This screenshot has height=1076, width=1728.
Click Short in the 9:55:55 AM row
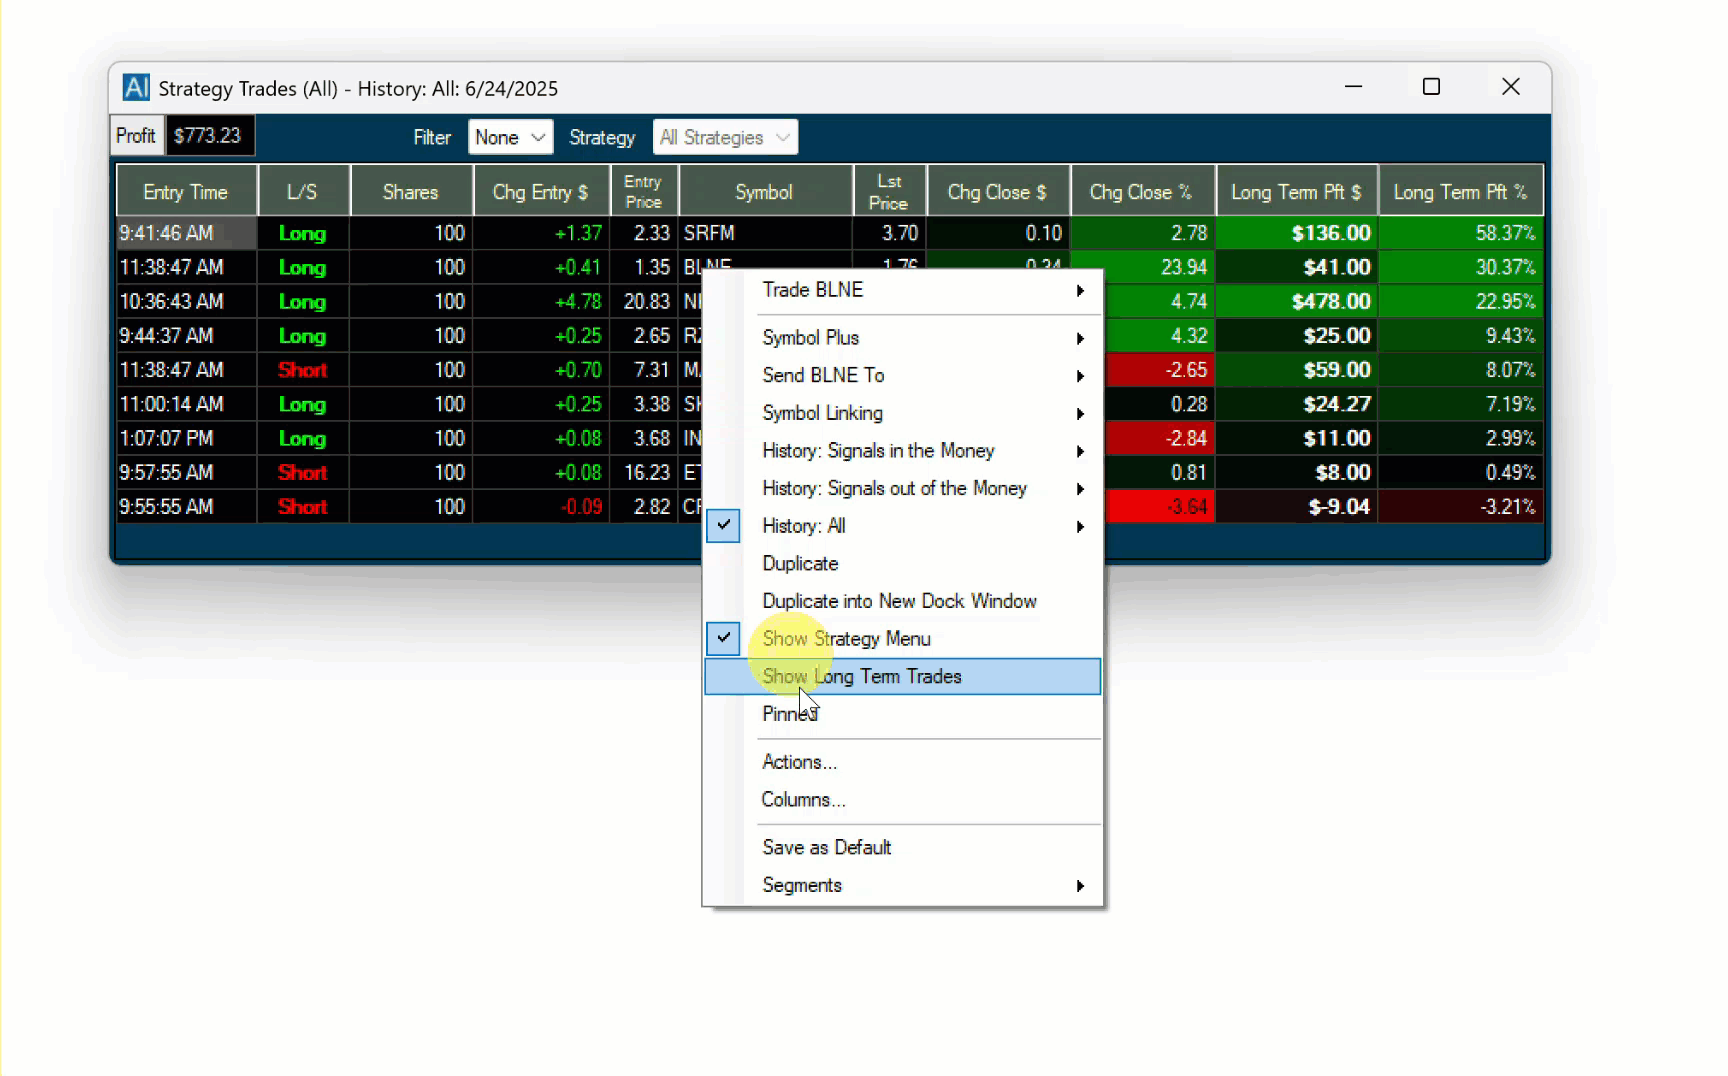point(303,506)
